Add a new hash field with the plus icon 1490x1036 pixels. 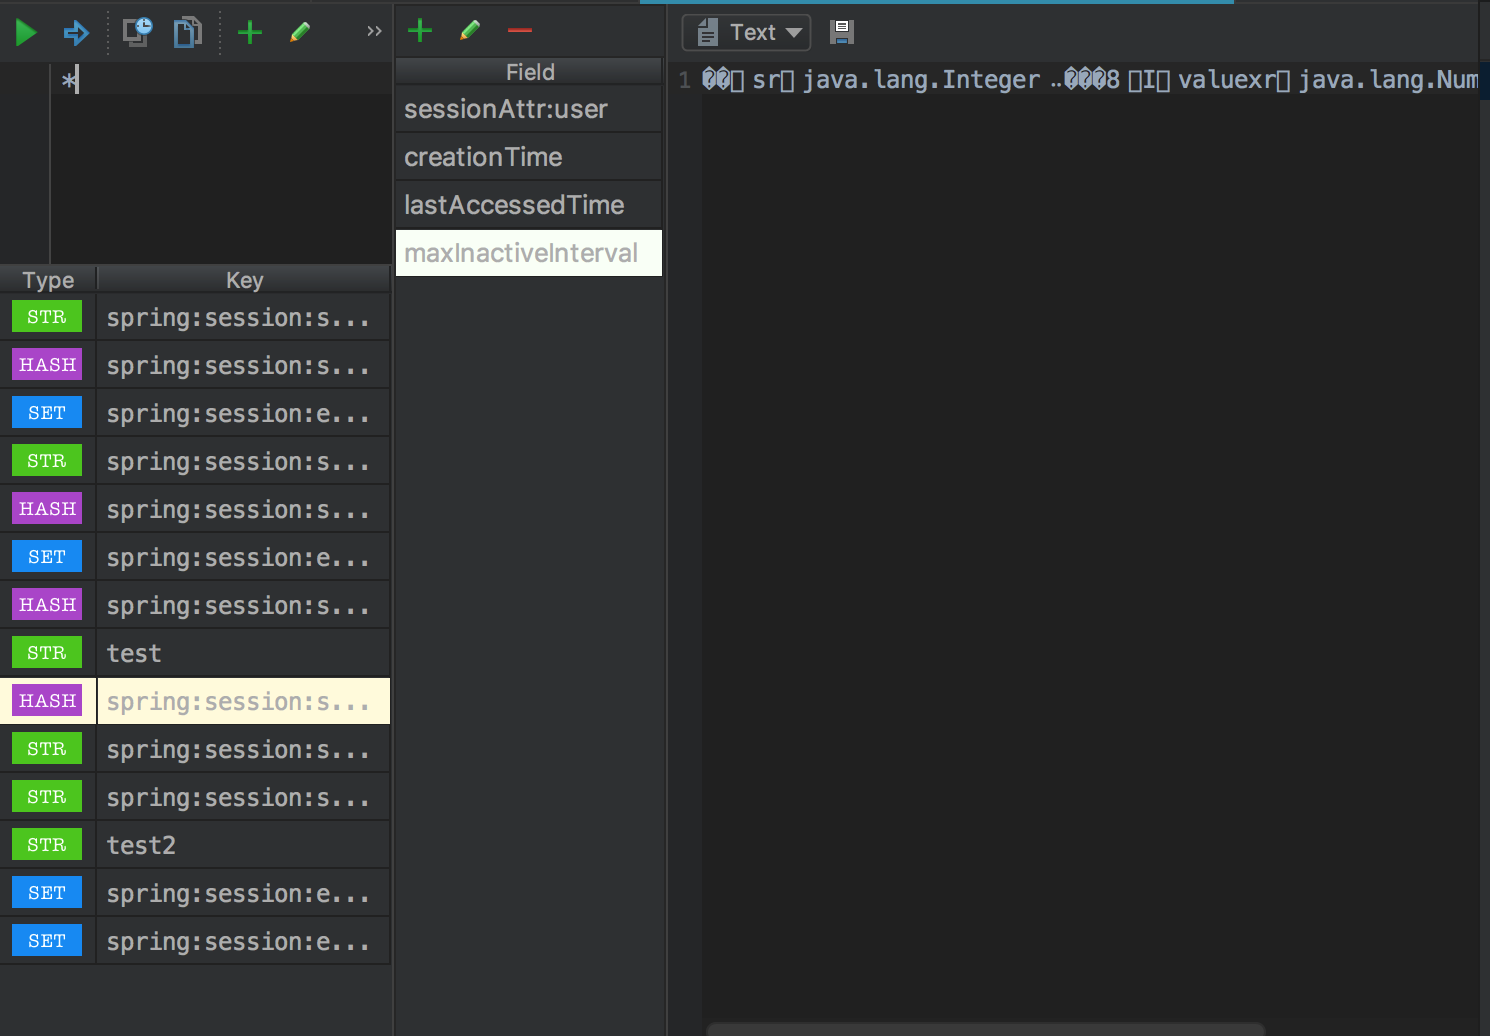pos(420,31)
